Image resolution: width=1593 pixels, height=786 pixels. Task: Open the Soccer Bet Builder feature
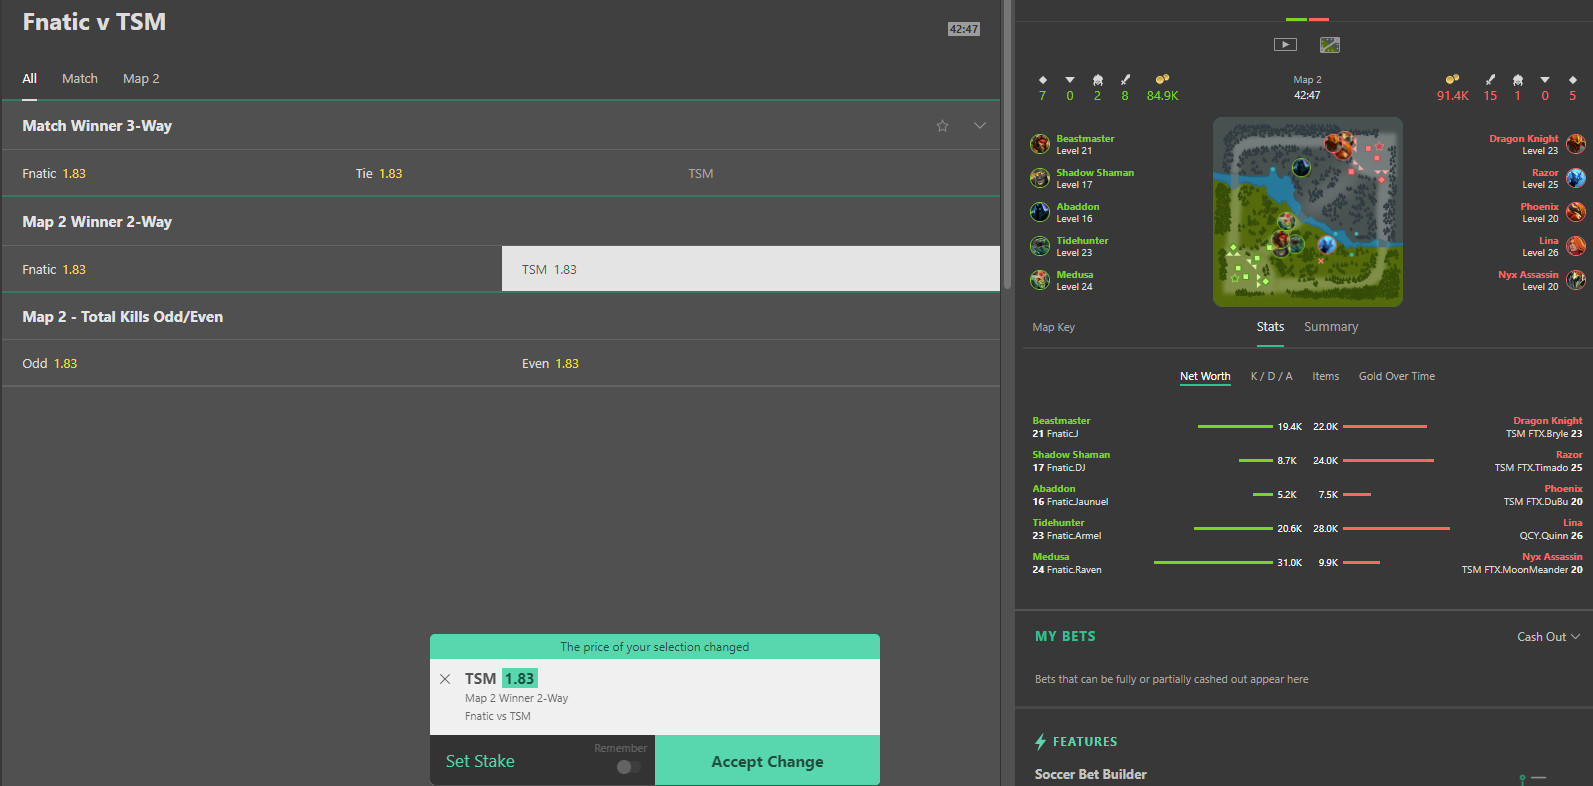coord(1090,774)
